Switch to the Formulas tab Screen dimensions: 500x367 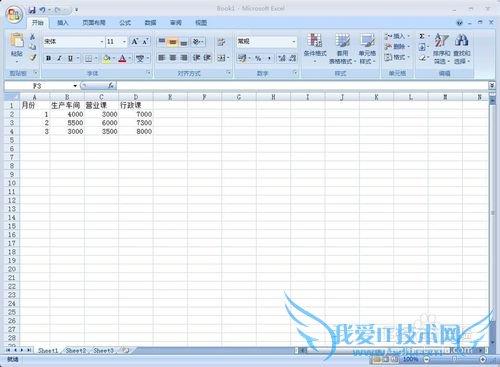click(x=125, y=23)
